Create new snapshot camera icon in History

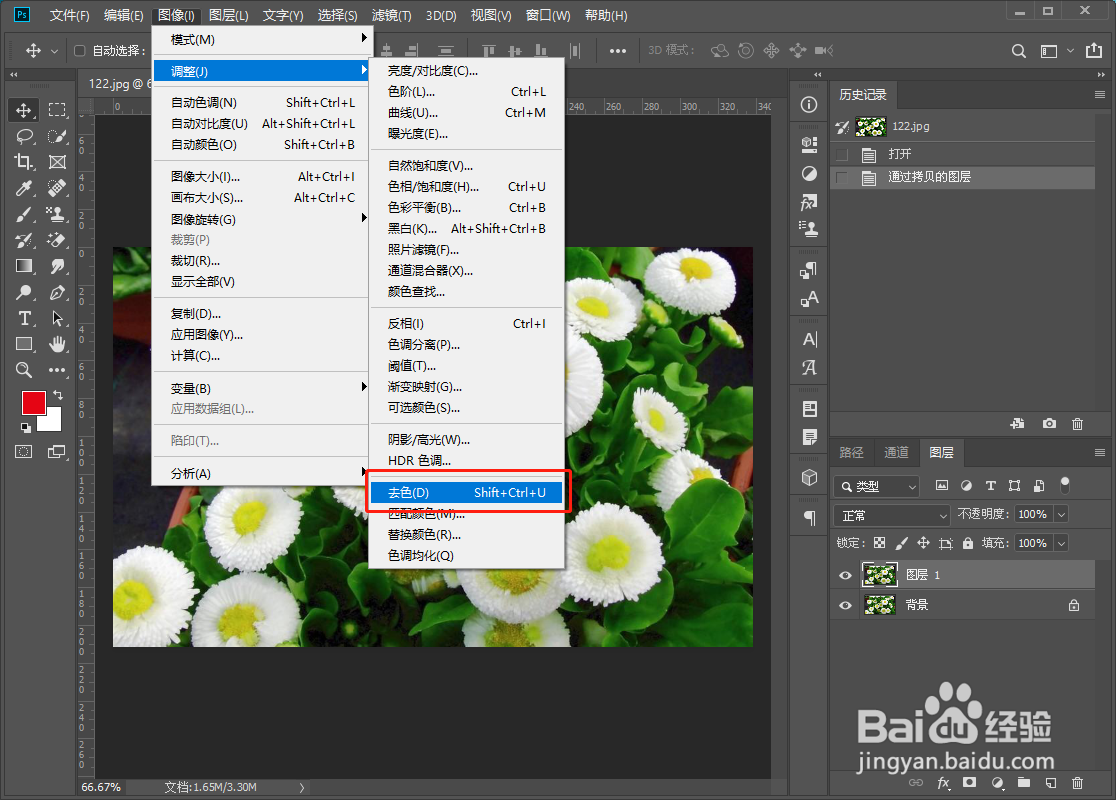pos(1049,423)
